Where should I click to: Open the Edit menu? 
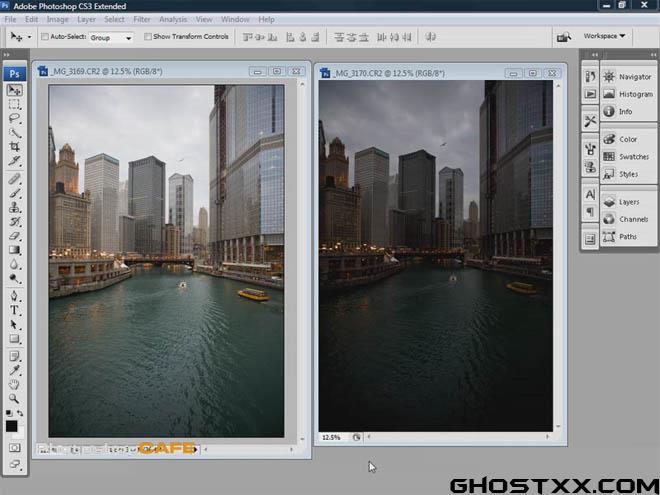pyautogui.click(x=31, y=19)
